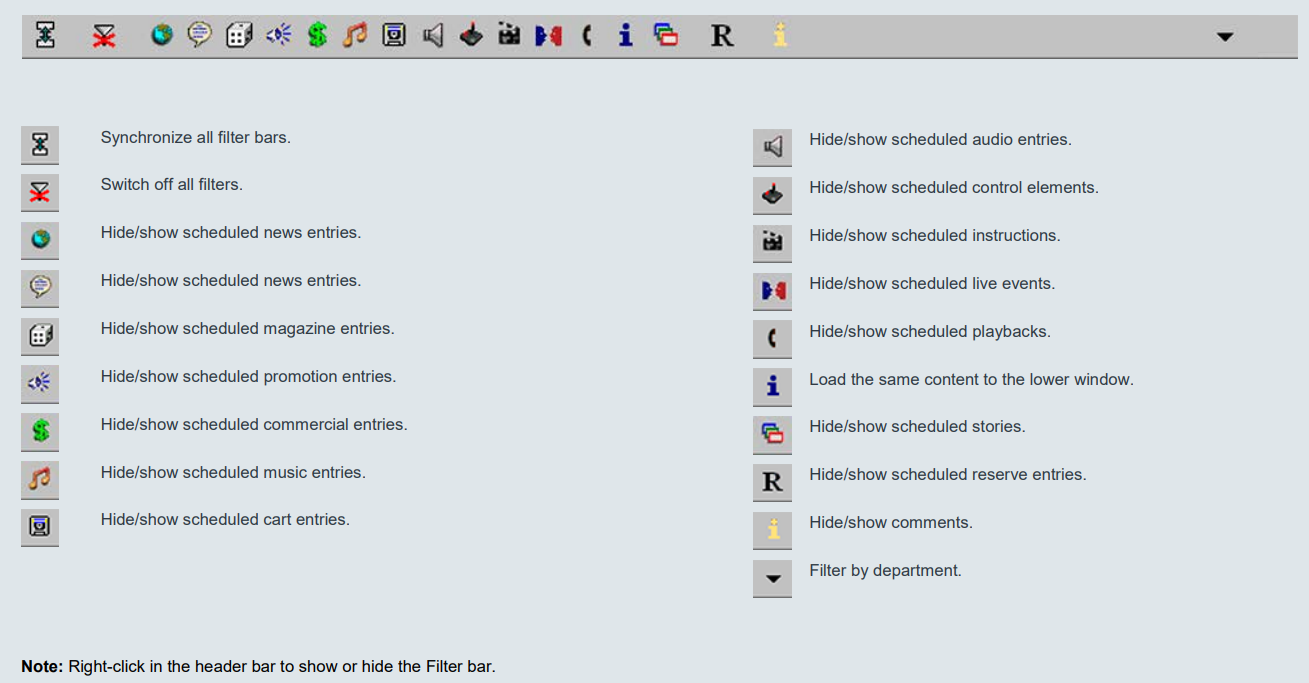The height and width of the screenshot is (683, 1309).
Task: Click the blue i icon in the top toolbar
Action: coord(625,36)
